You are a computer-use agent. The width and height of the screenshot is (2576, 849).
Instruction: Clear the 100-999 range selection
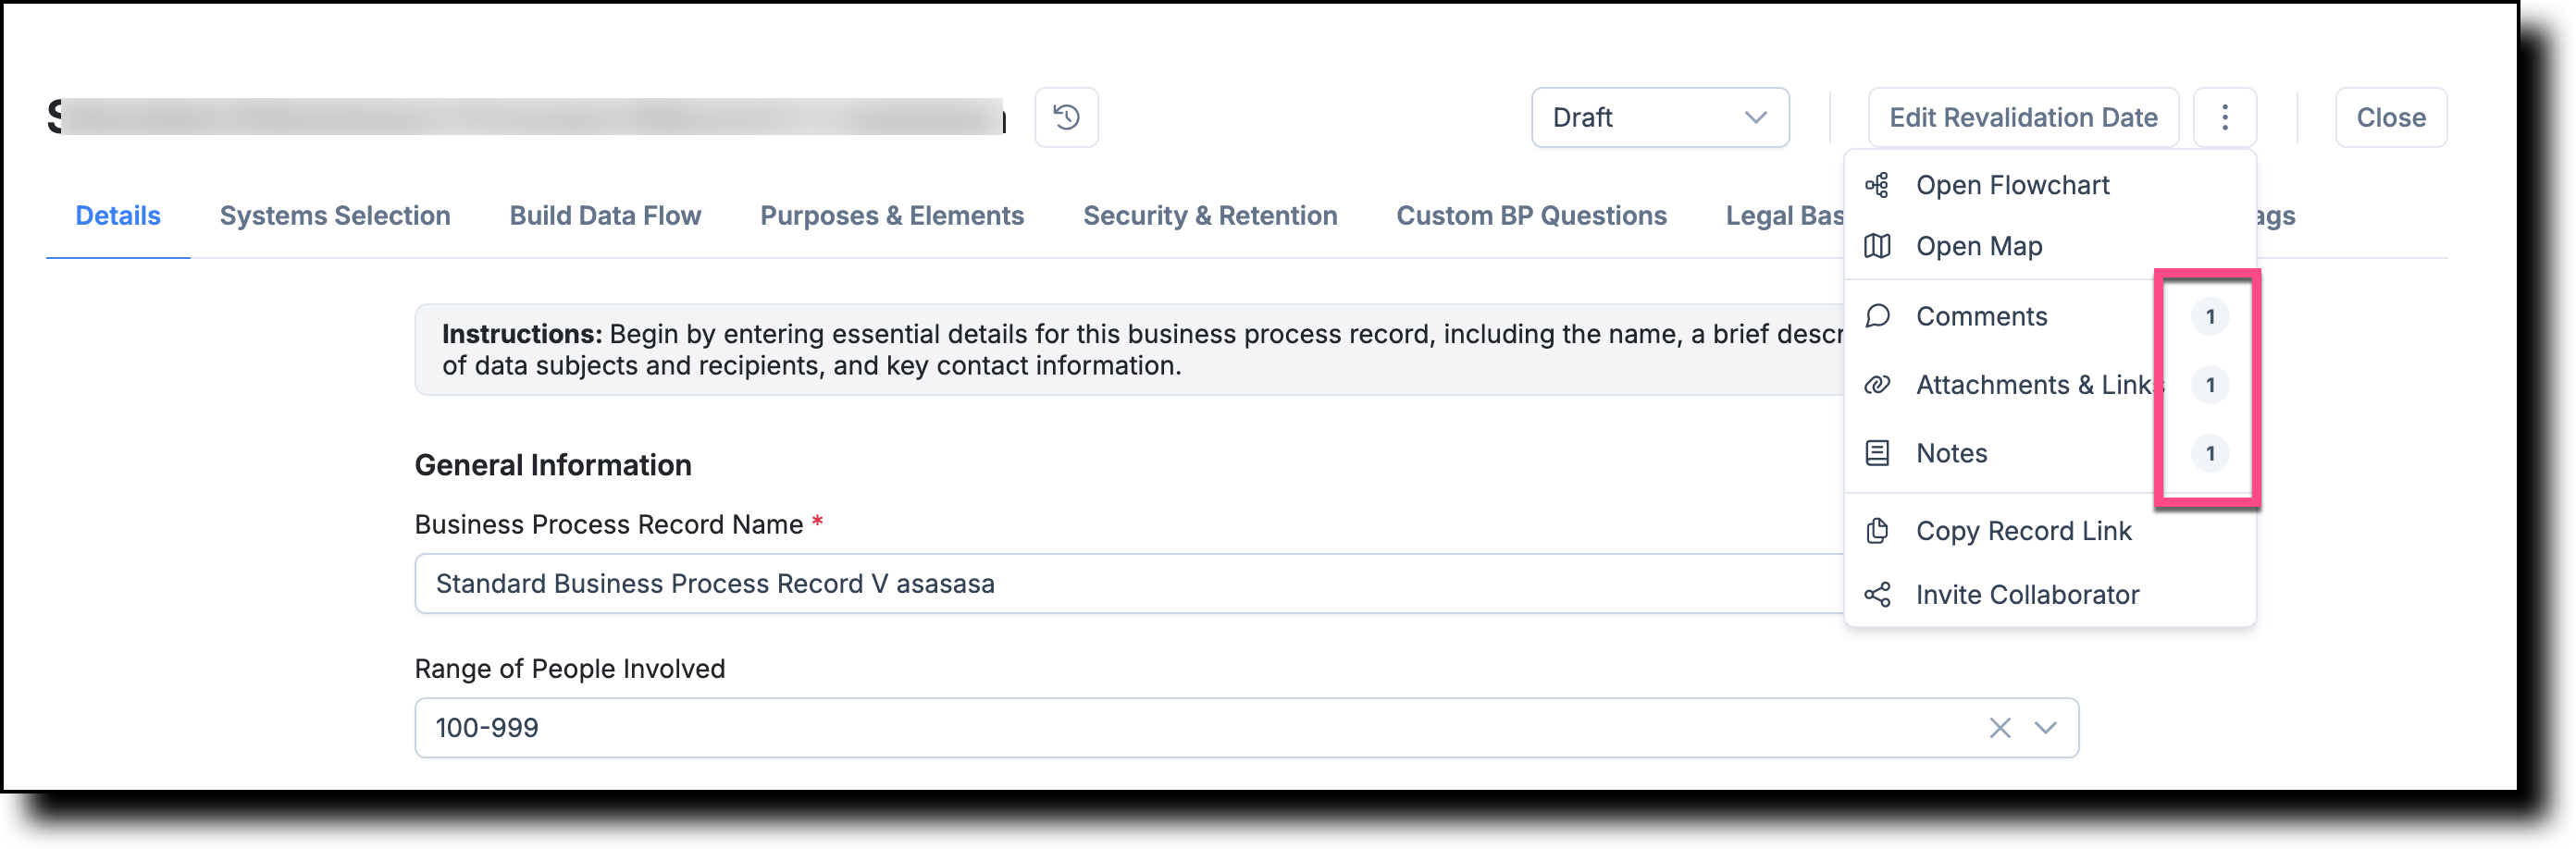point(1999,728)
